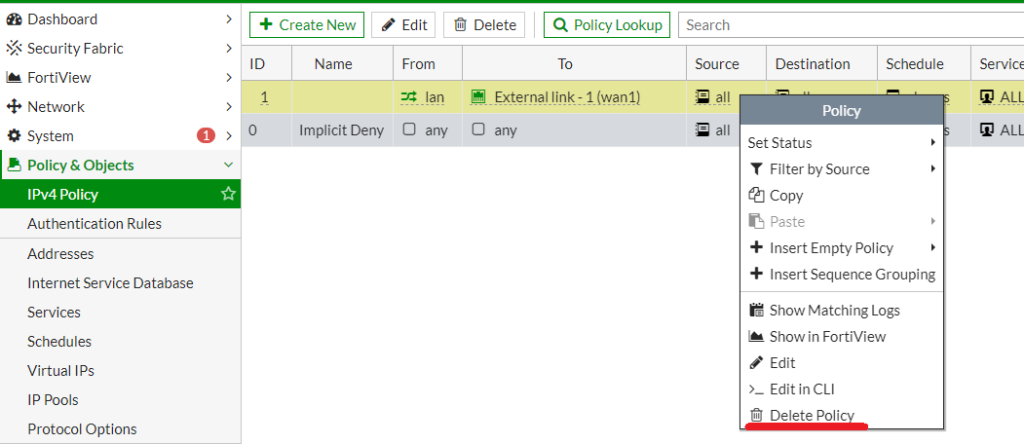Image resolution: width=1024 pixels, height=444 pixels.
Task: Open the Filter by Source submenu arrow
Action: [933, 169]
